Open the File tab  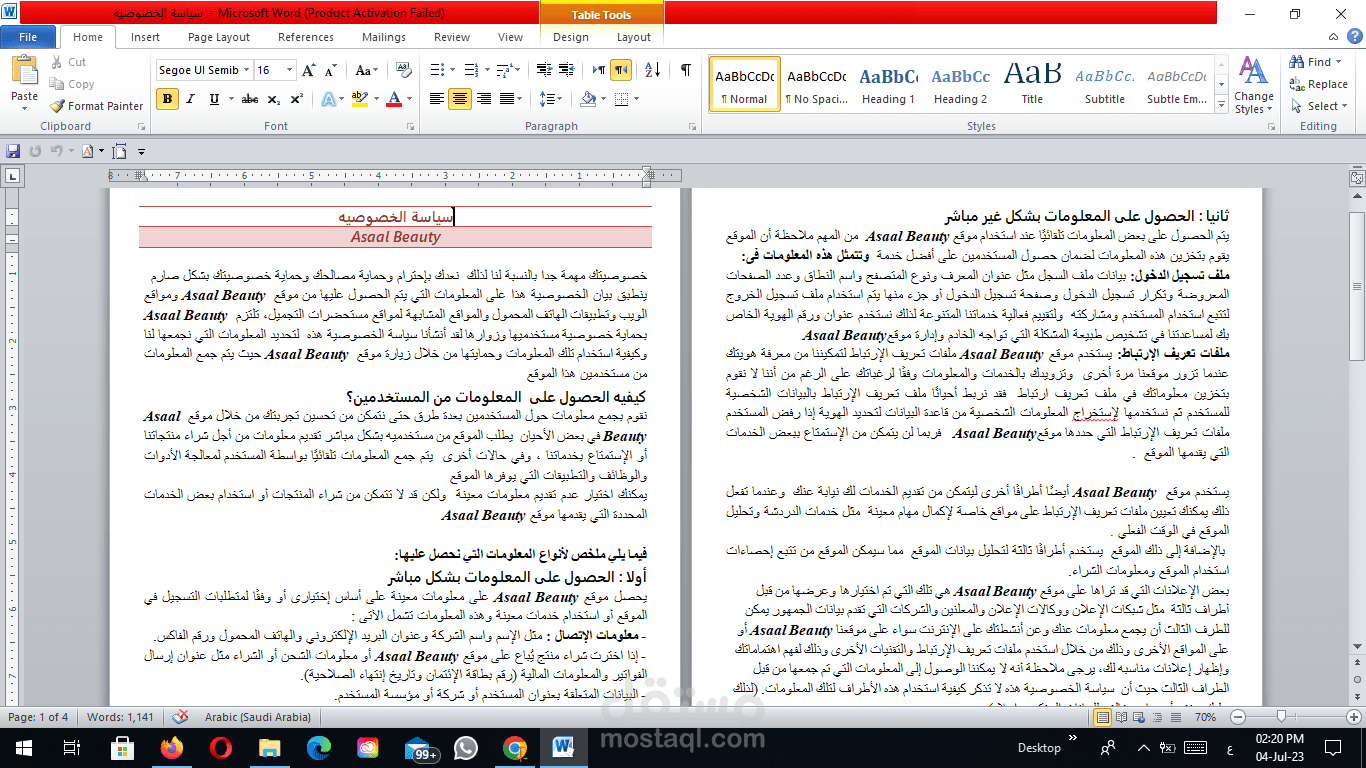click(28, 37)
